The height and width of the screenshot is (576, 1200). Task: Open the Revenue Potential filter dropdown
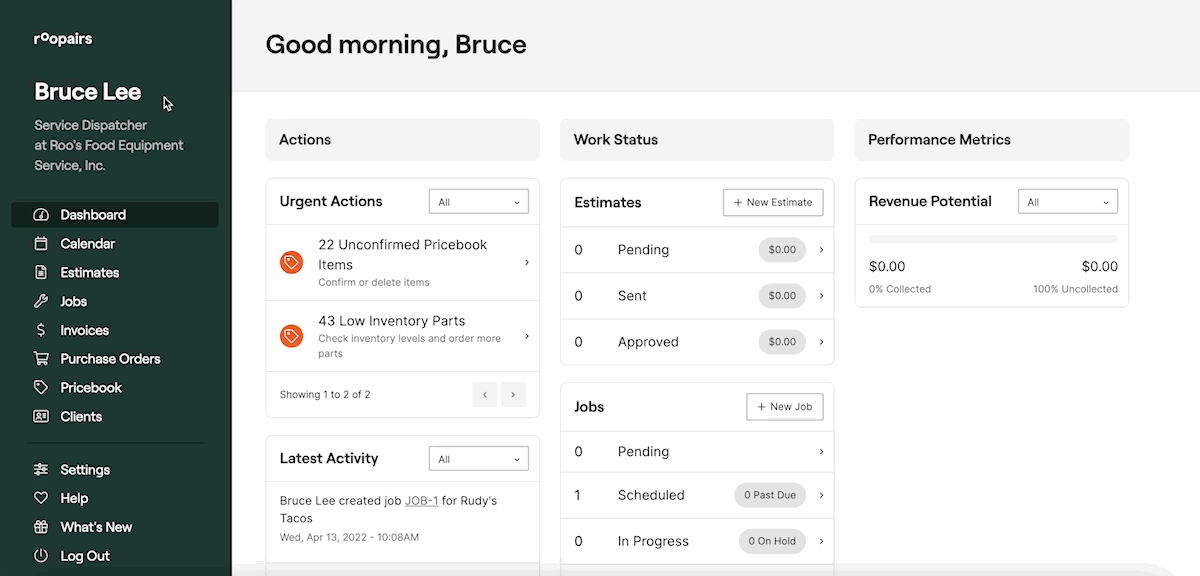[x=1067, y=202]
